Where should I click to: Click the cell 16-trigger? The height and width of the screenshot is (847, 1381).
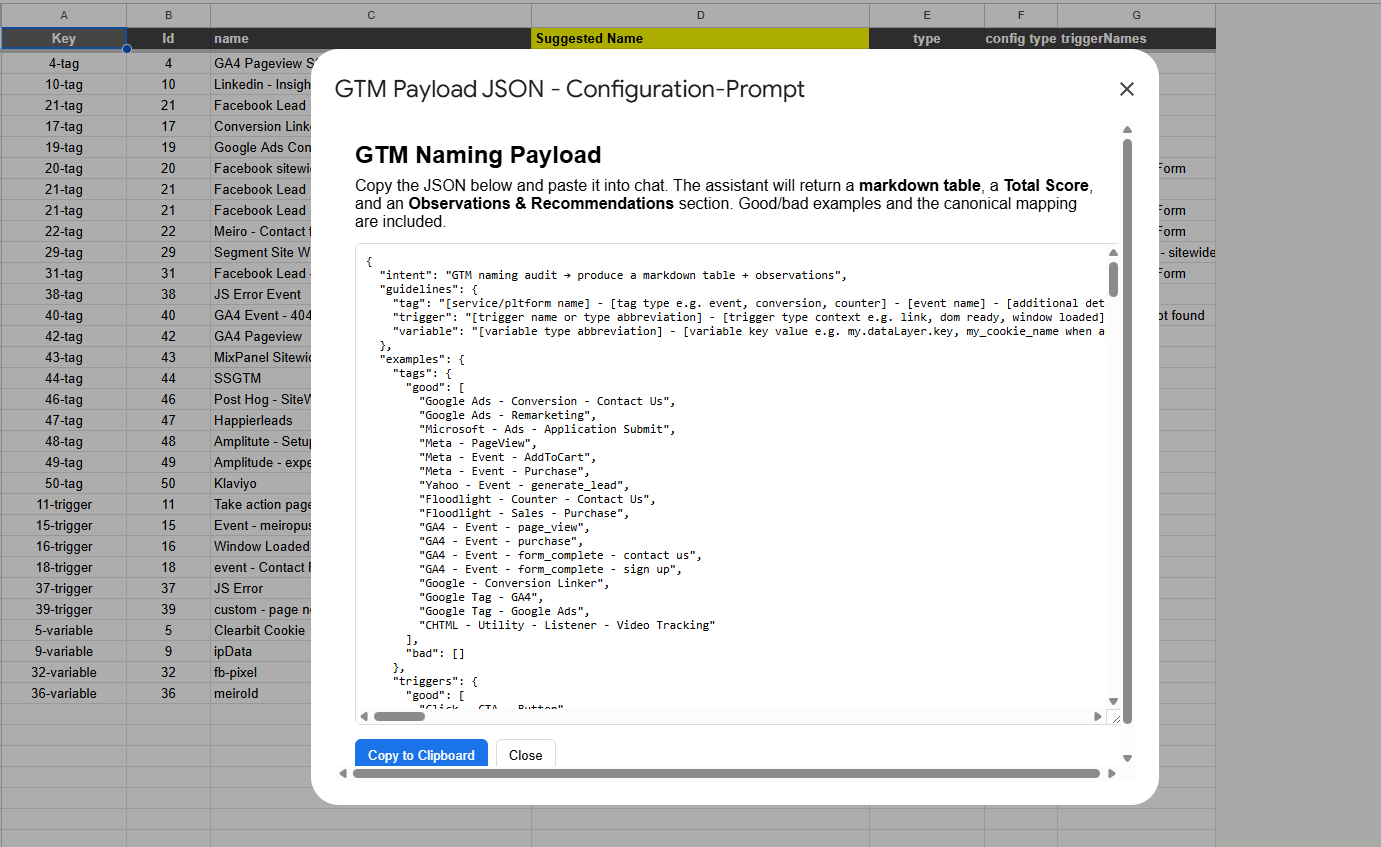64,546
